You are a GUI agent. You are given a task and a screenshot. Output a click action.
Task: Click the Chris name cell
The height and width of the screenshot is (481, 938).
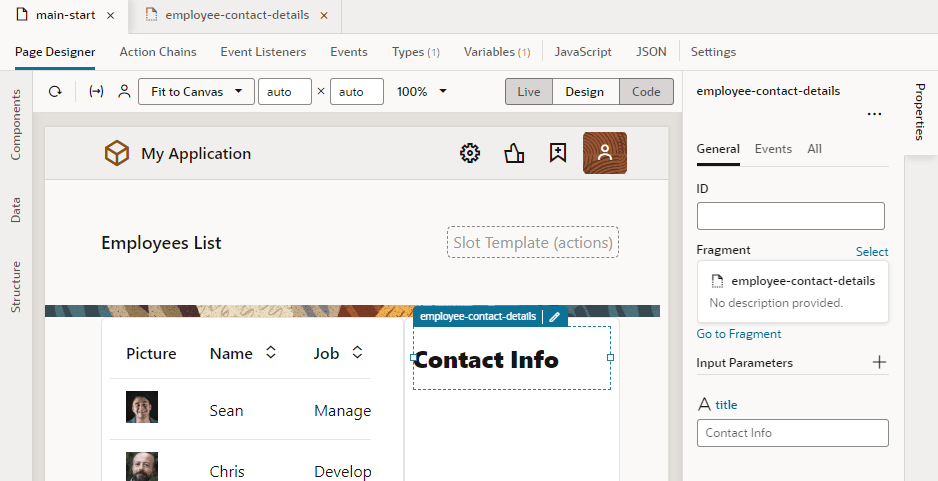pos(227,471)
